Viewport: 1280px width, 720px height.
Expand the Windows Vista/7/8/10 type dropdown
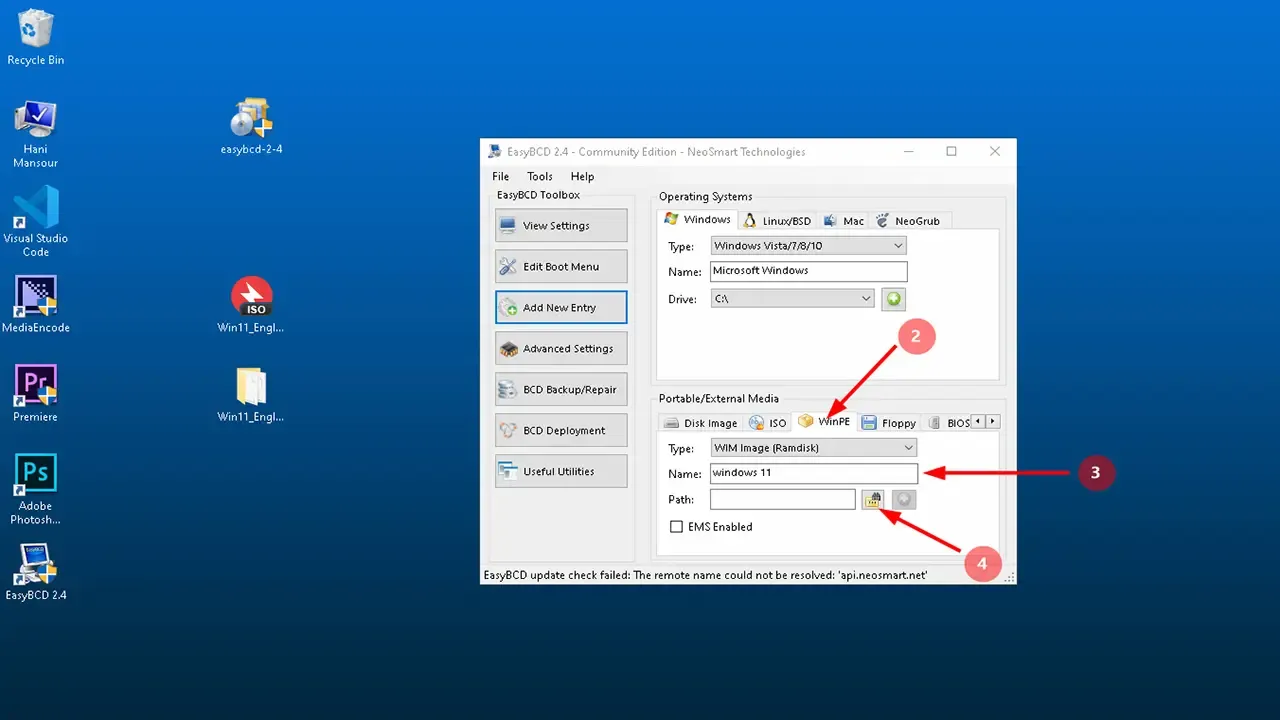(808, 246)
